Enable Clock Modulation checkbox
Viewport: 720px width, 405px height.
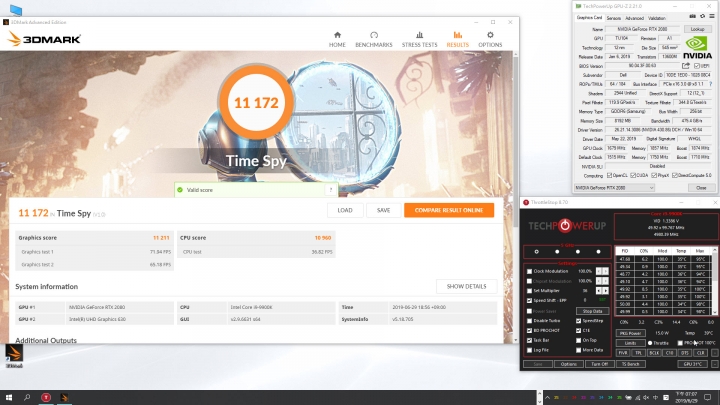[529, 271]
